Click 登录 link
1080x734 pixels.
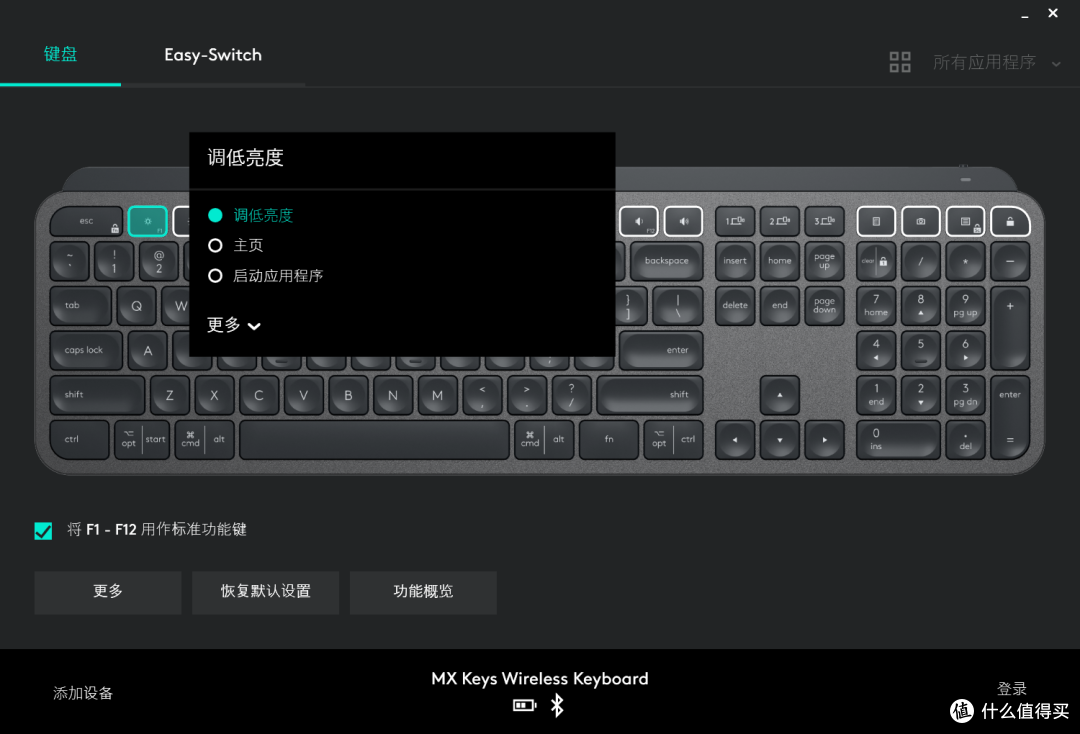point(1011,689)
